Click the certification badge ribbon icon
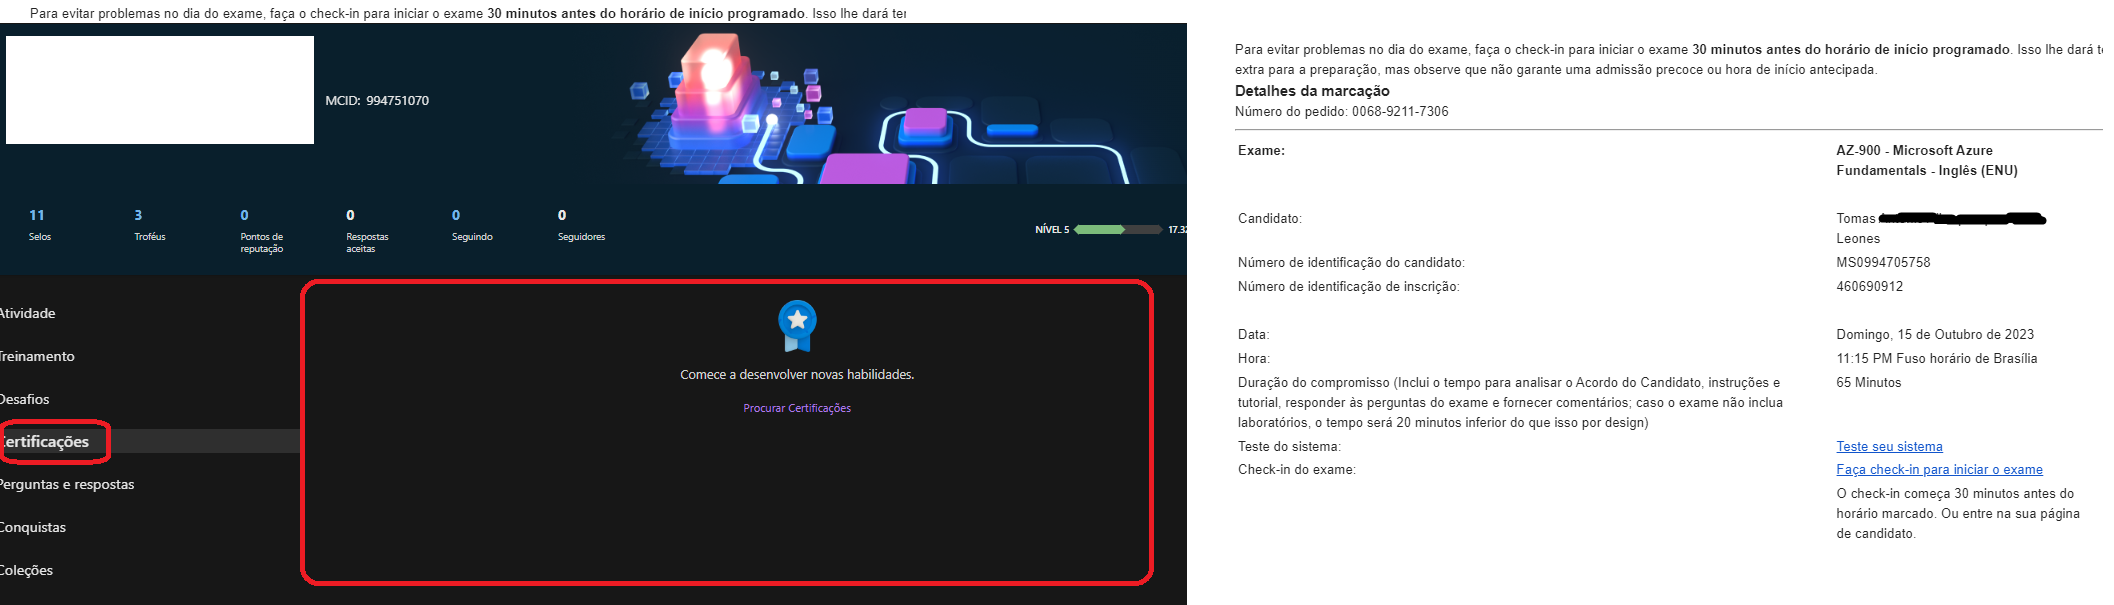Viewport: 2114px width, 605px height. [797, 326]
